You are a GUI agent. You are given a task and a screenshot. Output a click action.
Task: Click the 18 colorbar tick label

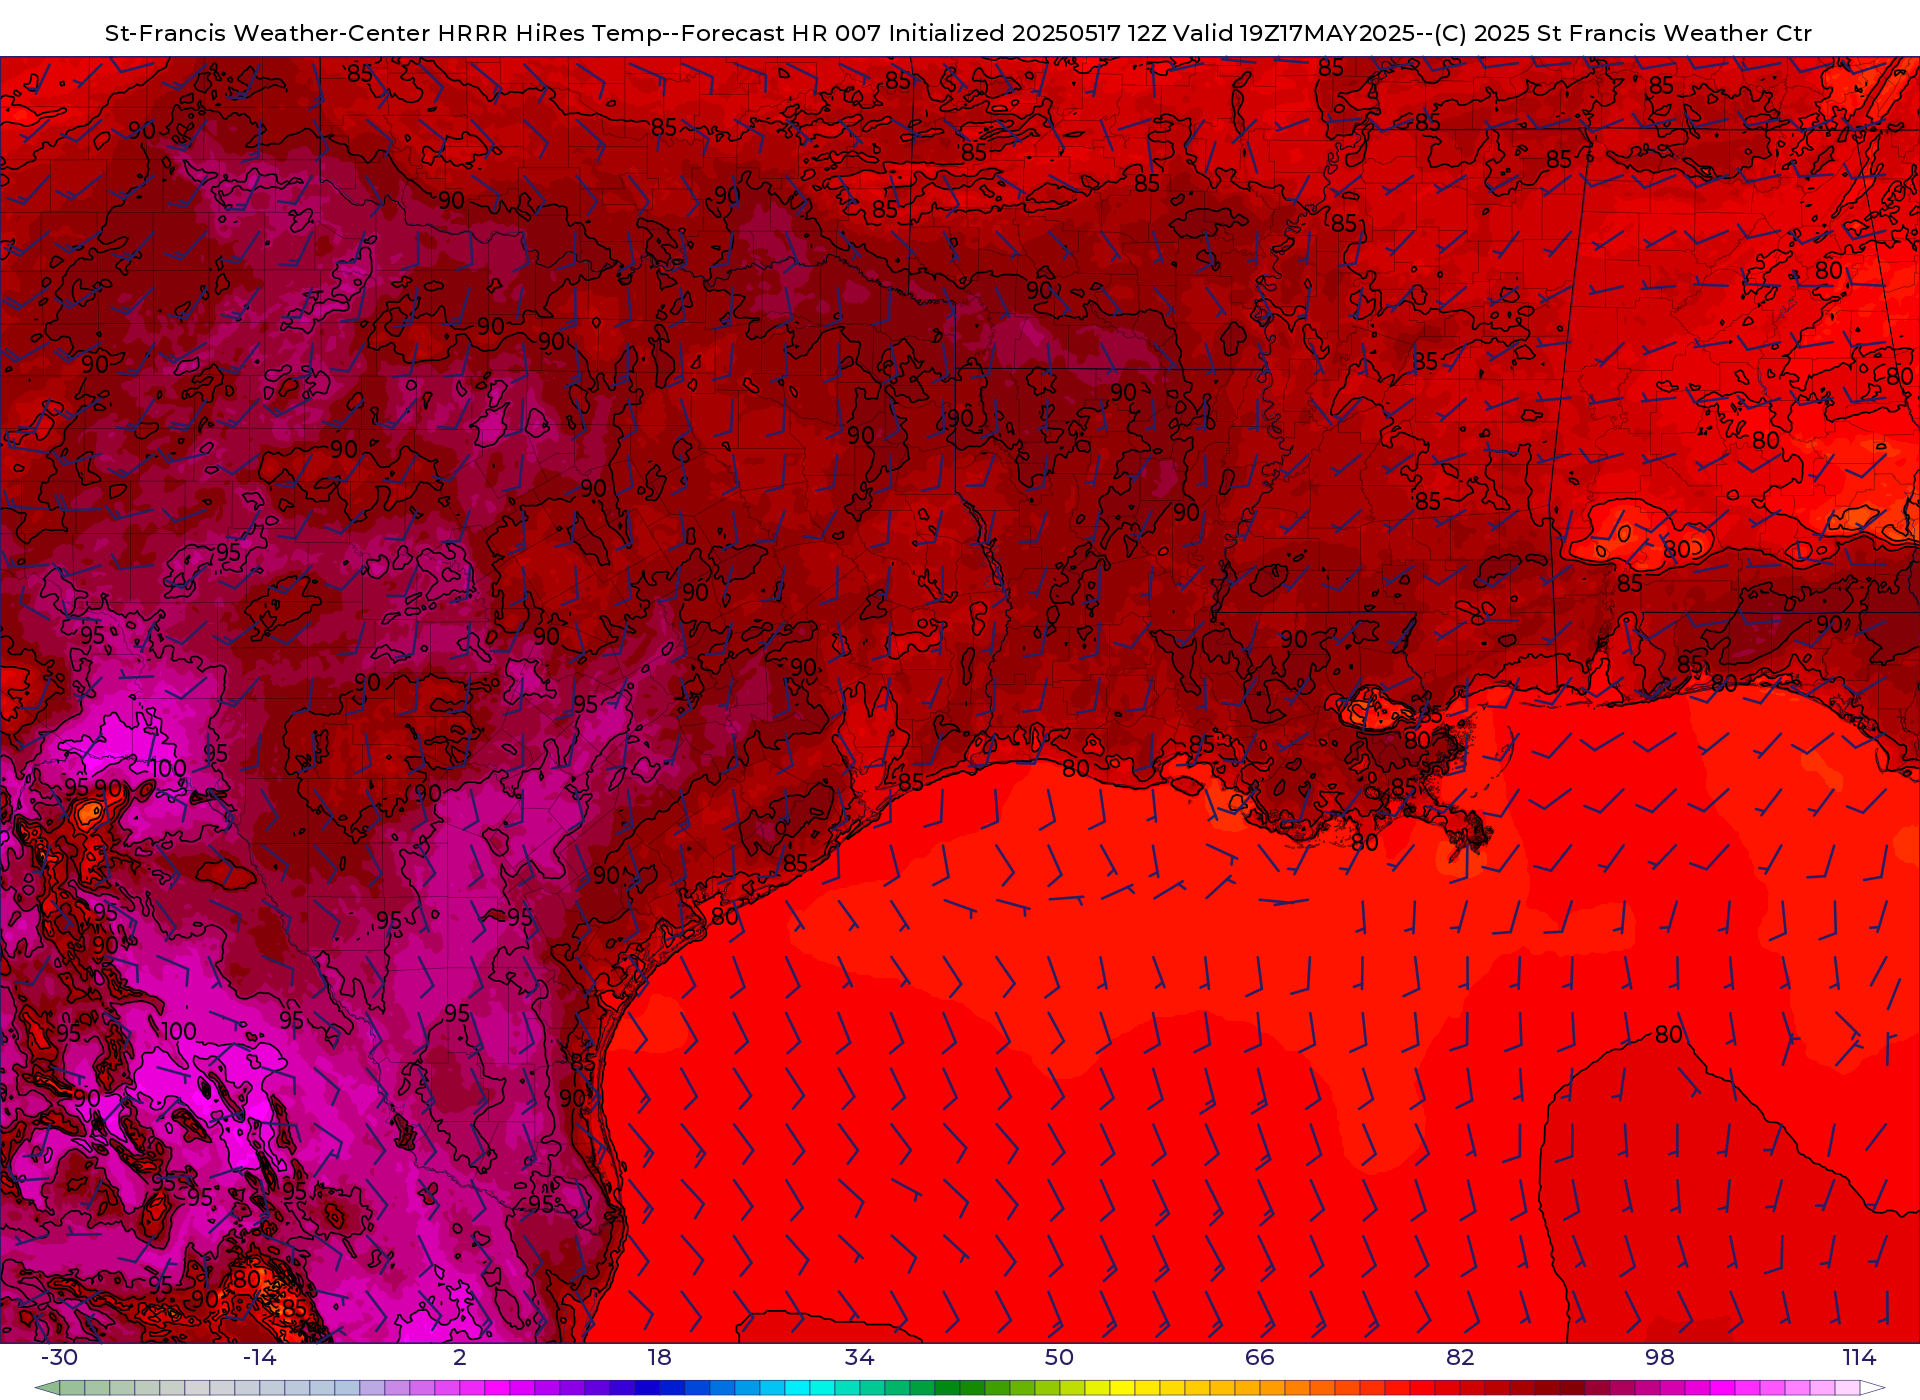660,1357
